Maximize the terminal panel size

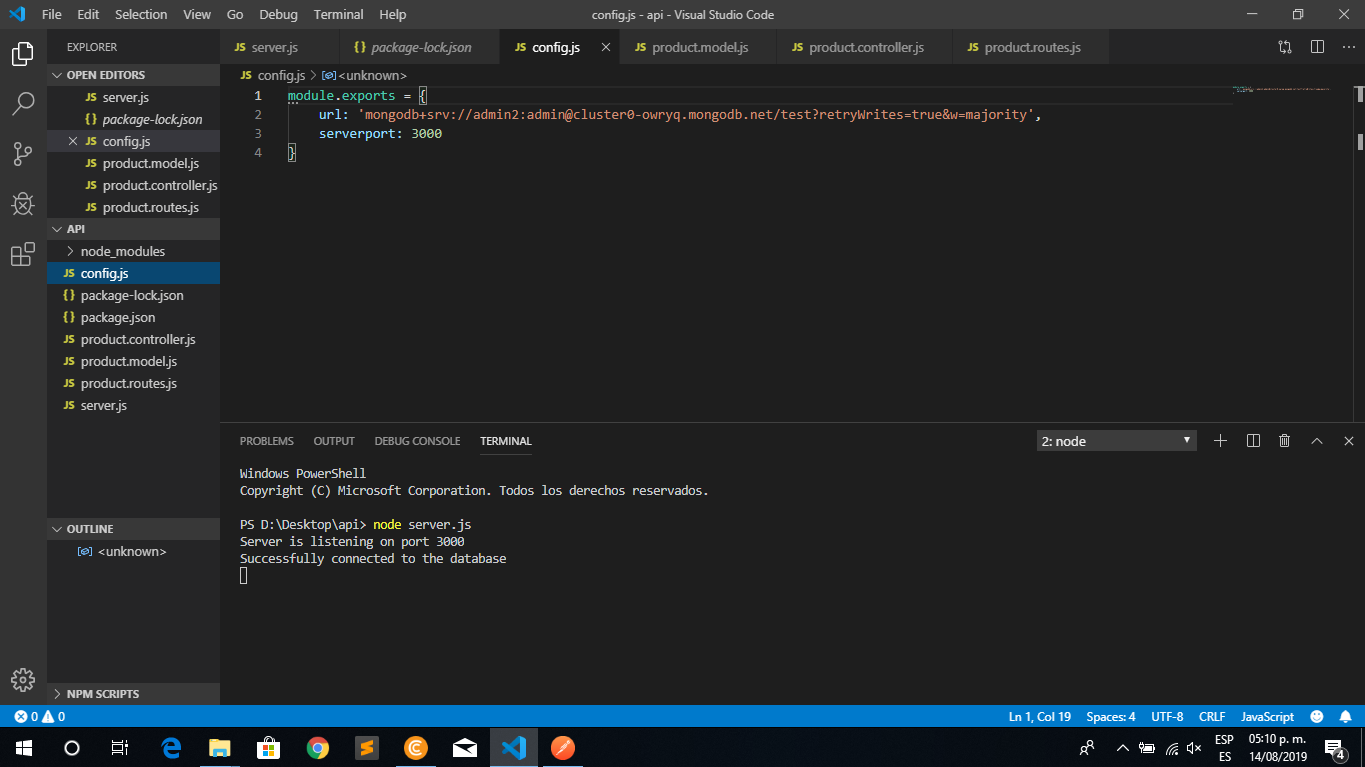[1316, 441]
